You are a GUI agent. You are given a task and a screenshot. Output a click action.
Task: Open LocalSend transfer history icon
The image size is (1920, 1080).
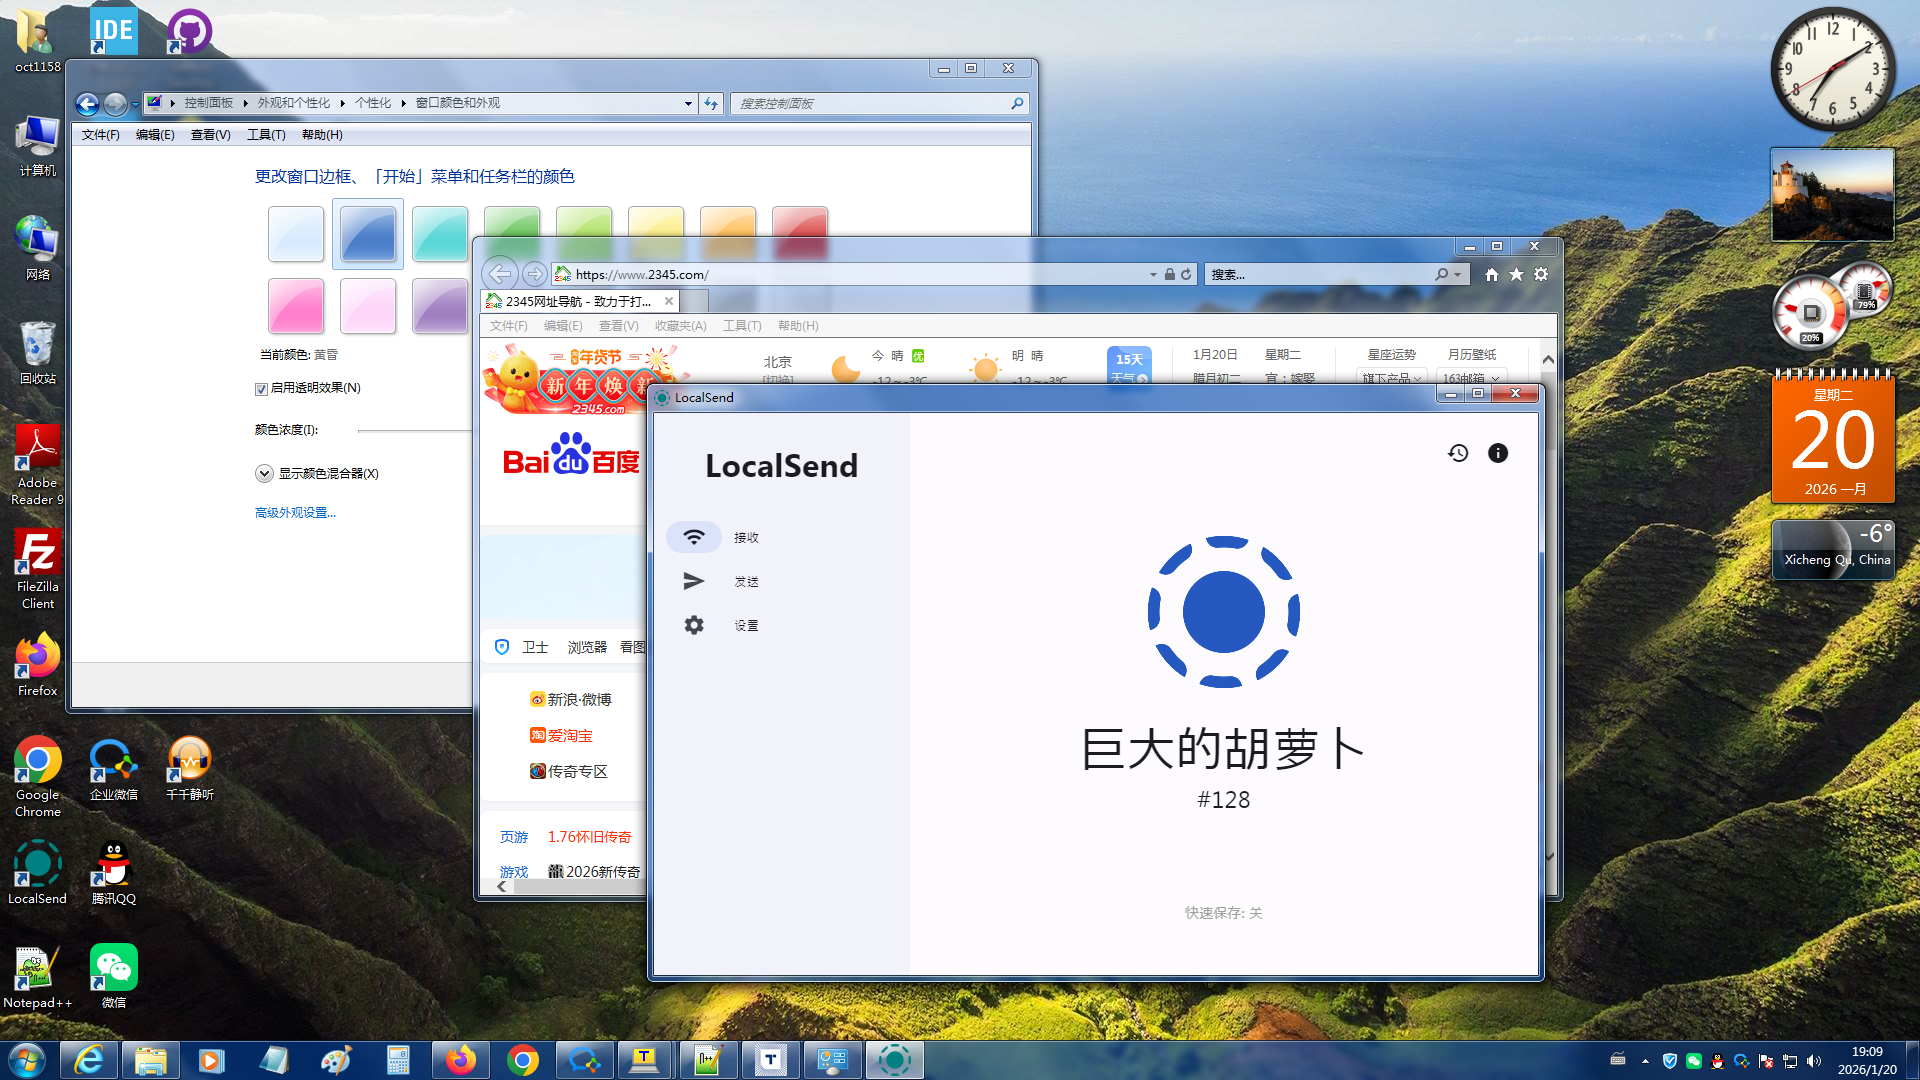(1458, 453)
